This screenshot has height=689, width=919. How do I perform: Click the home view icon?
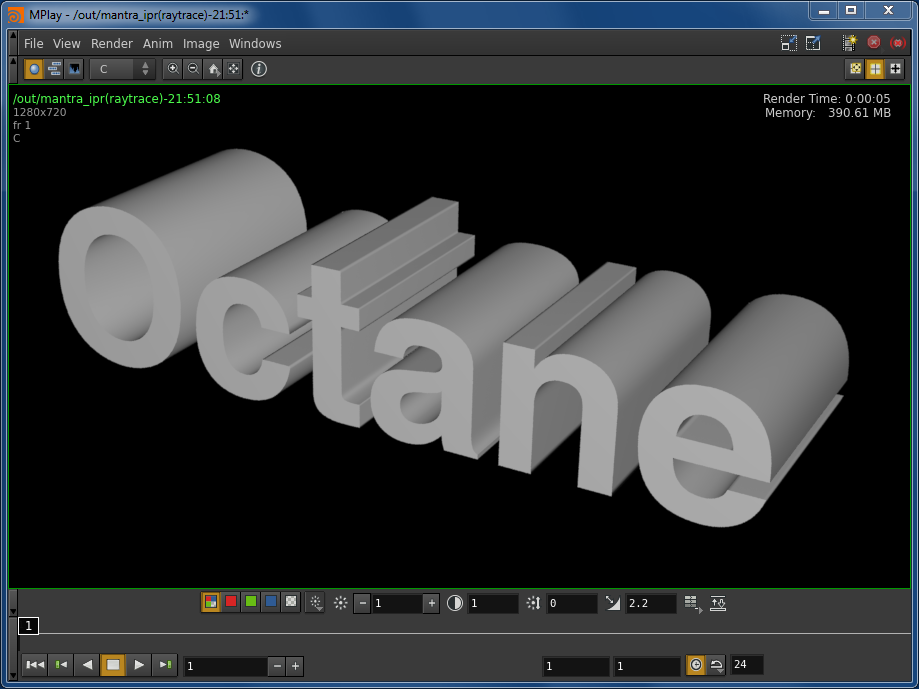213,69
